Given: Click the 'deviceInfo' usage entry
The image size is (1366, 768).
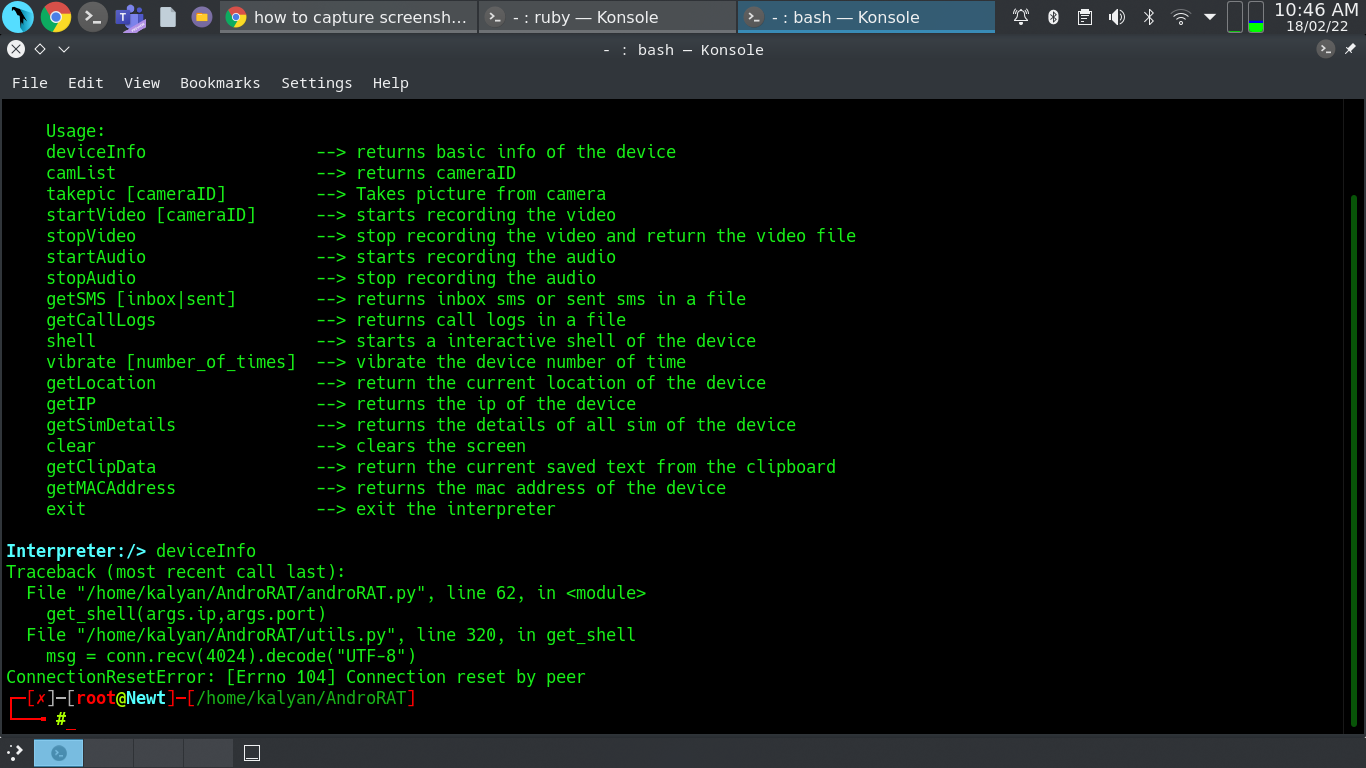Looking at the screenshot, I should [x=96, y=152].
